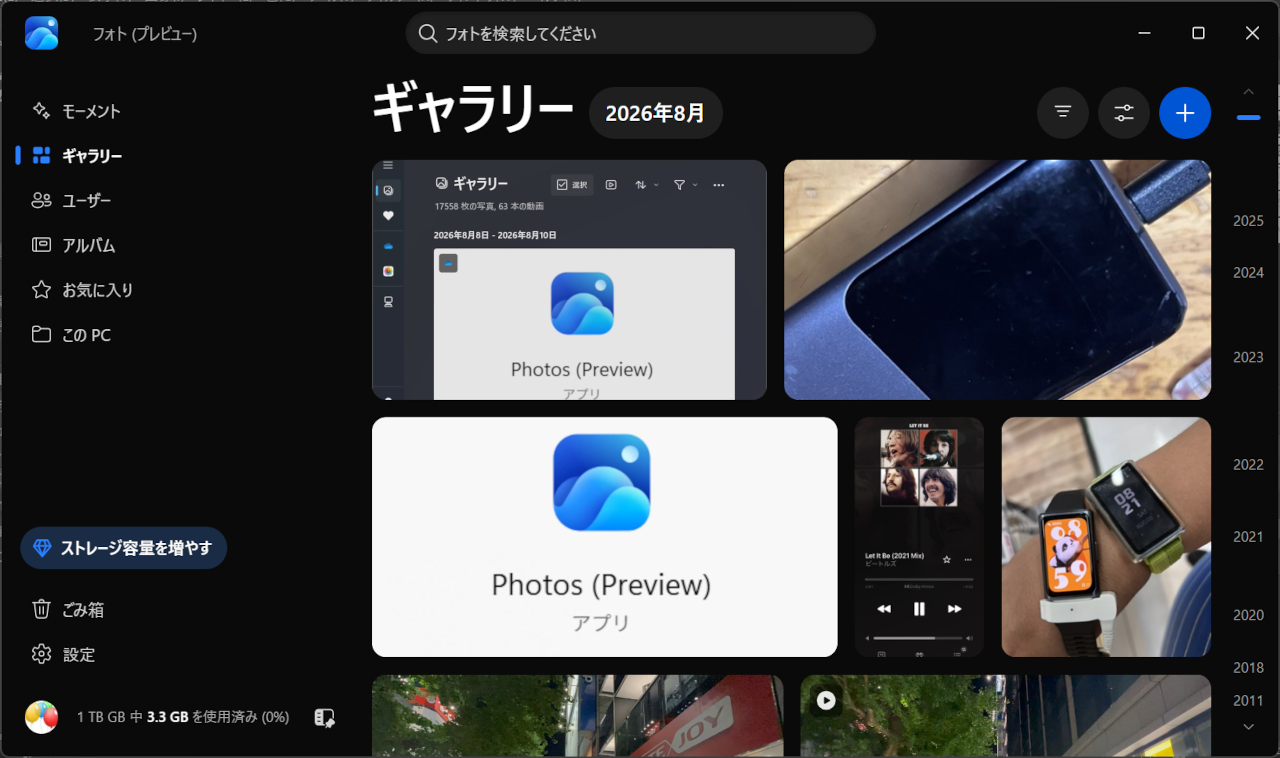Jump to 2023 on the timeline
The image size is (1280, 758).
point(1248,357)
